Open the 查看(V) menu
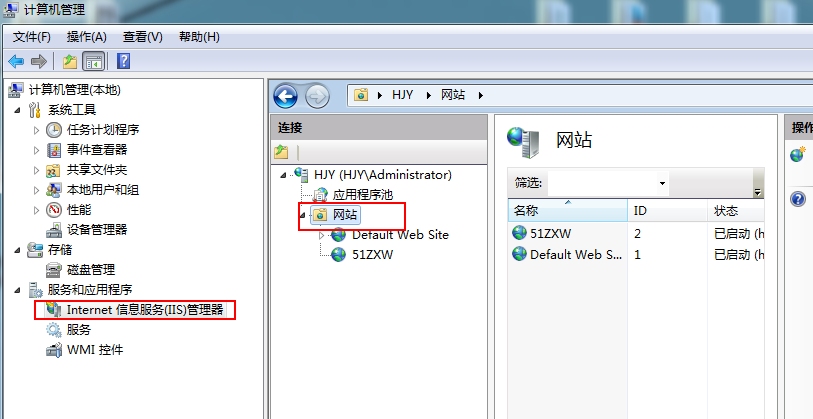Screen dimensions: 813x419 [143, 37]
